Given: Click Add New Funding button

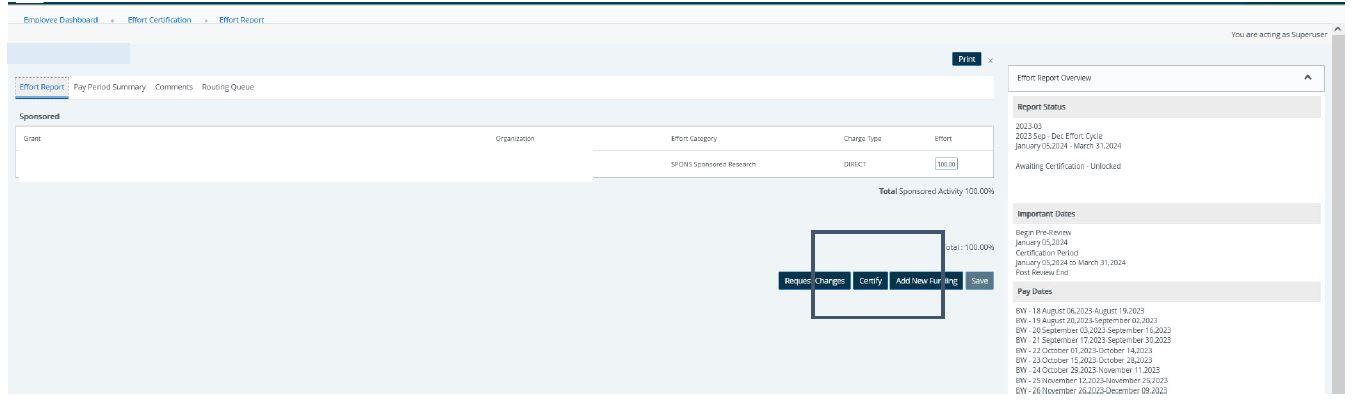Looking at the screenshot, I should (927, 281).
